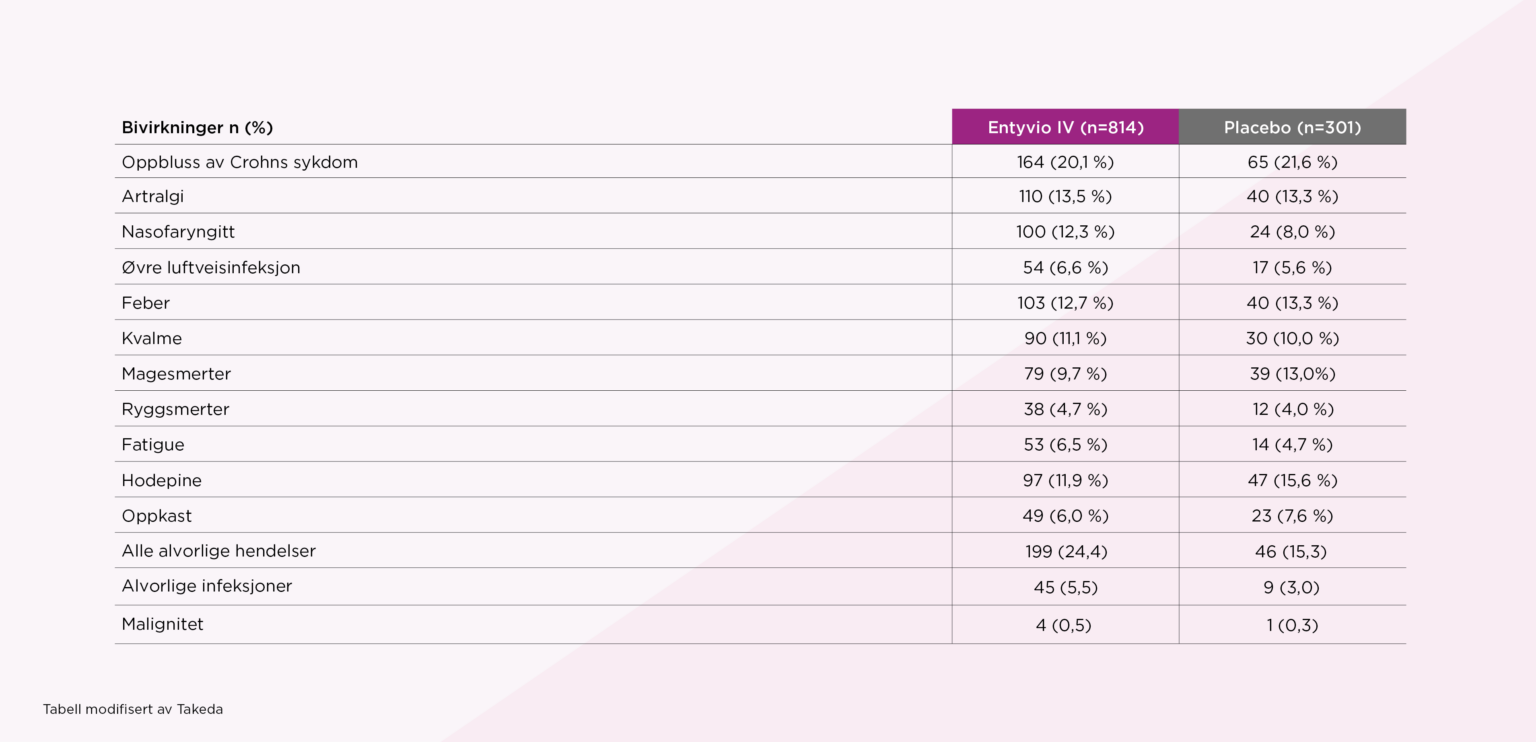Select Crohns Entyvio value 164 (20,1 %)
The height and width of the screenshot is (742, 1536).
[1065, 162]
